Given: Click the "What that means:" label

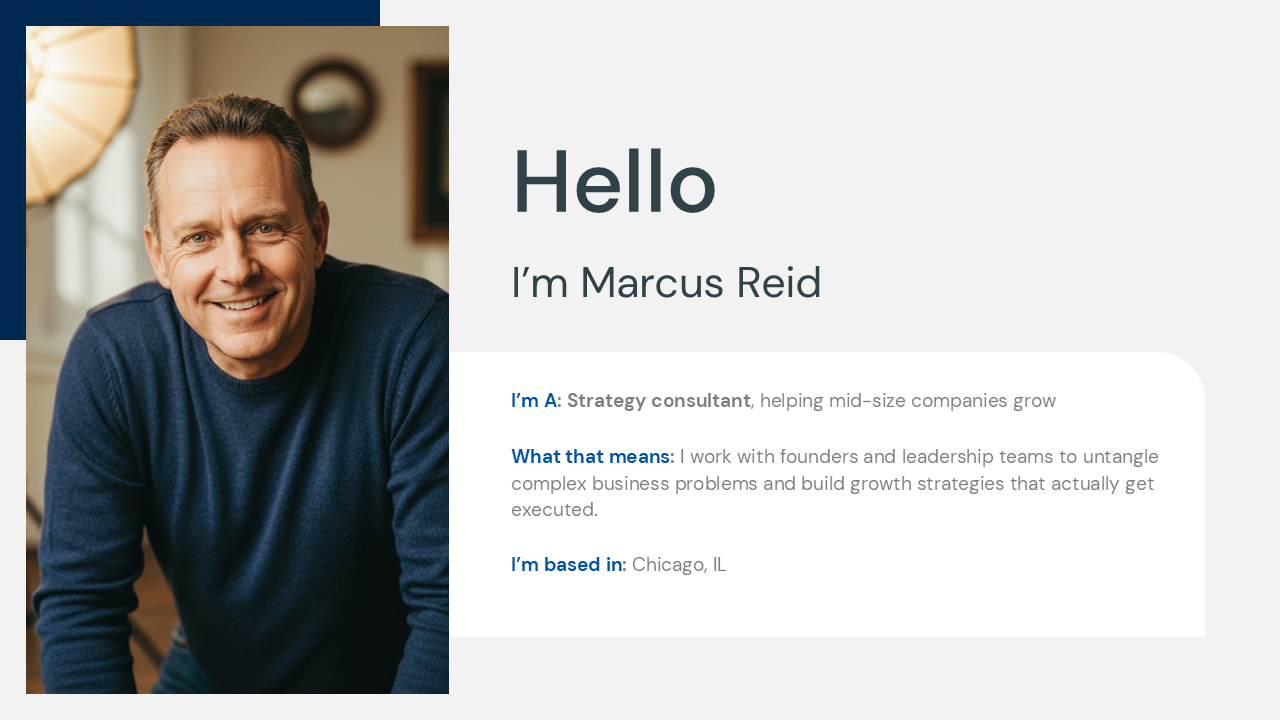Looking at the screenshot, I should click(x=592, y=457).
